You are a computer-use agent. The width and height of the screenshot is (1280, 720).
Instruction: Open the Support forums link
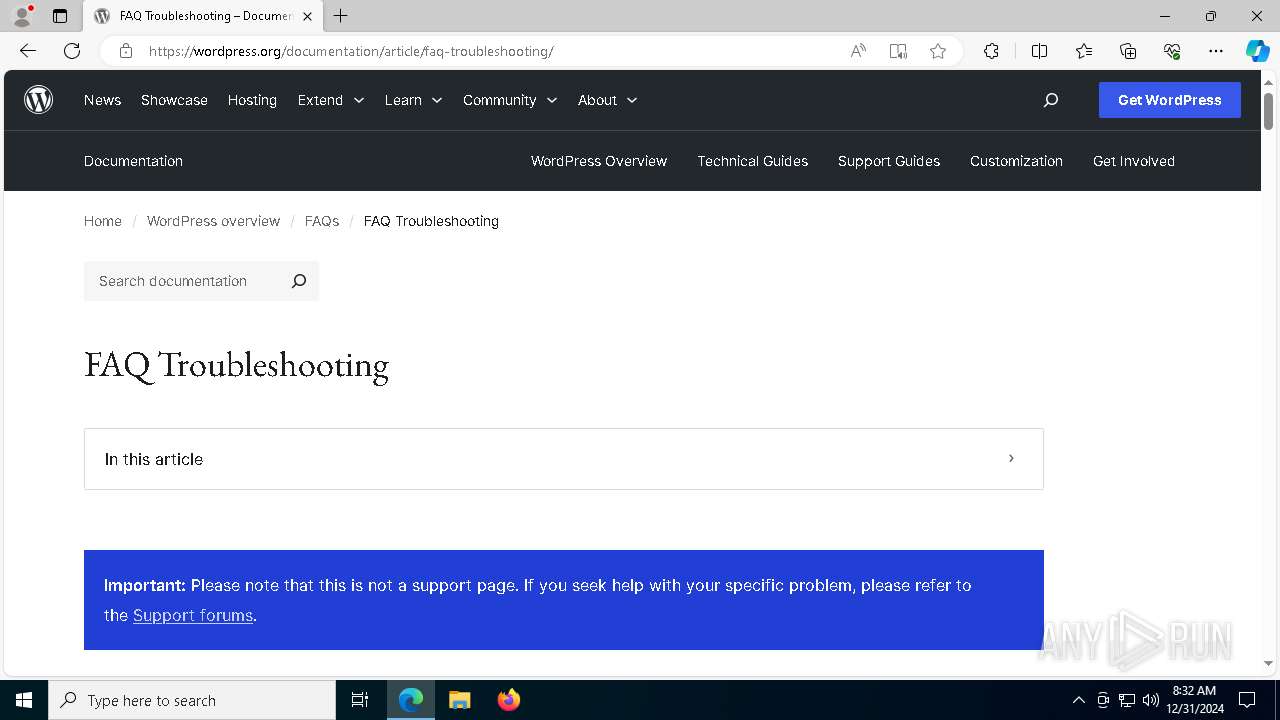(193, 615)
